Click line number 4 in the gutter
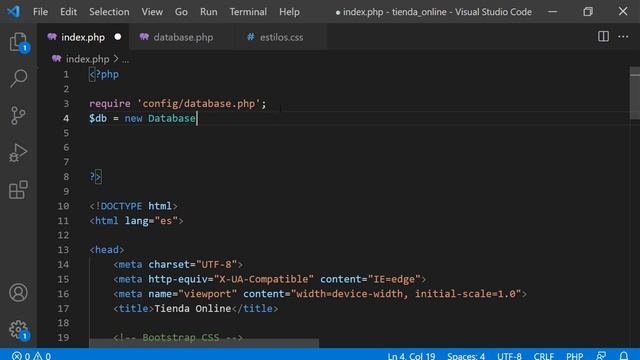The width and height of the screenshot is (640, 360). pyautogui.click(x=66, y=118)
